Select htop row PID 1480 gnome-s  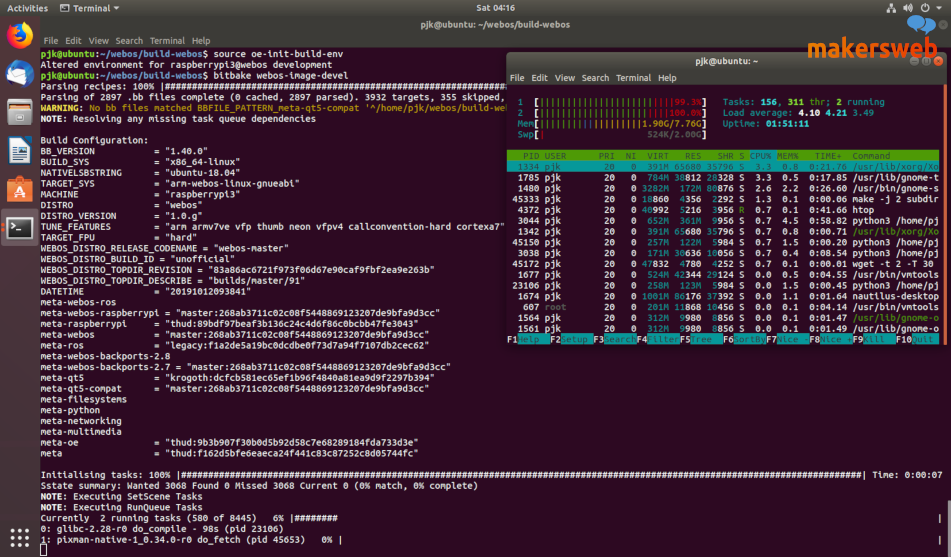(723, 188)
